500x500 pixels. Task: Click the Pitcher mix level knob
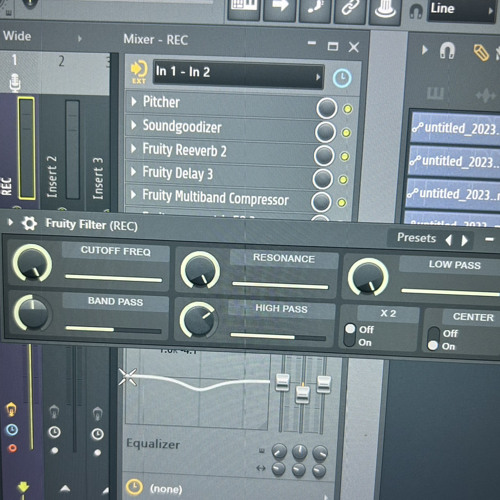(x=327, y=108)
